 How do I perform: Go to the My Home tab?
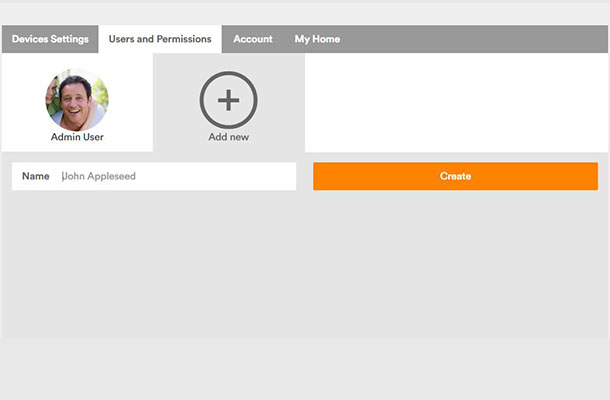pos(317,39)
